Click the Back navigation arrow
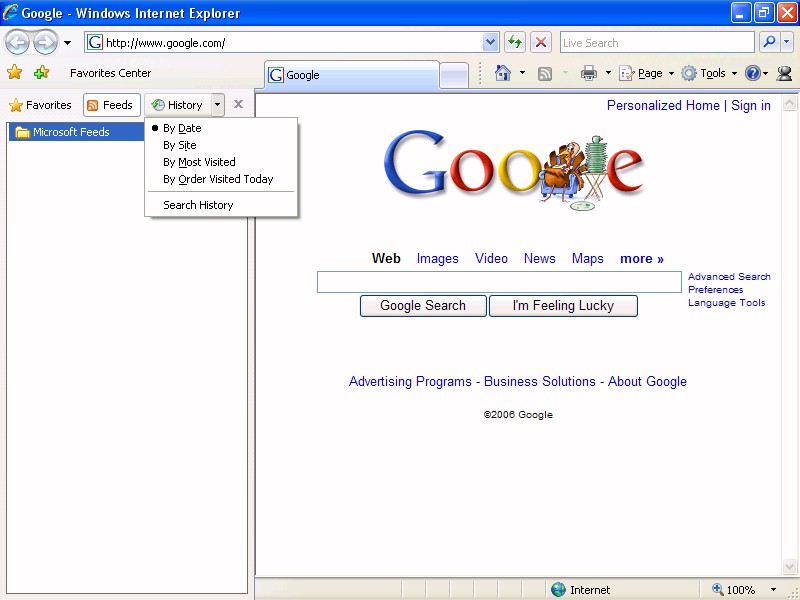The image size is (800, 600). coord(17,42)
